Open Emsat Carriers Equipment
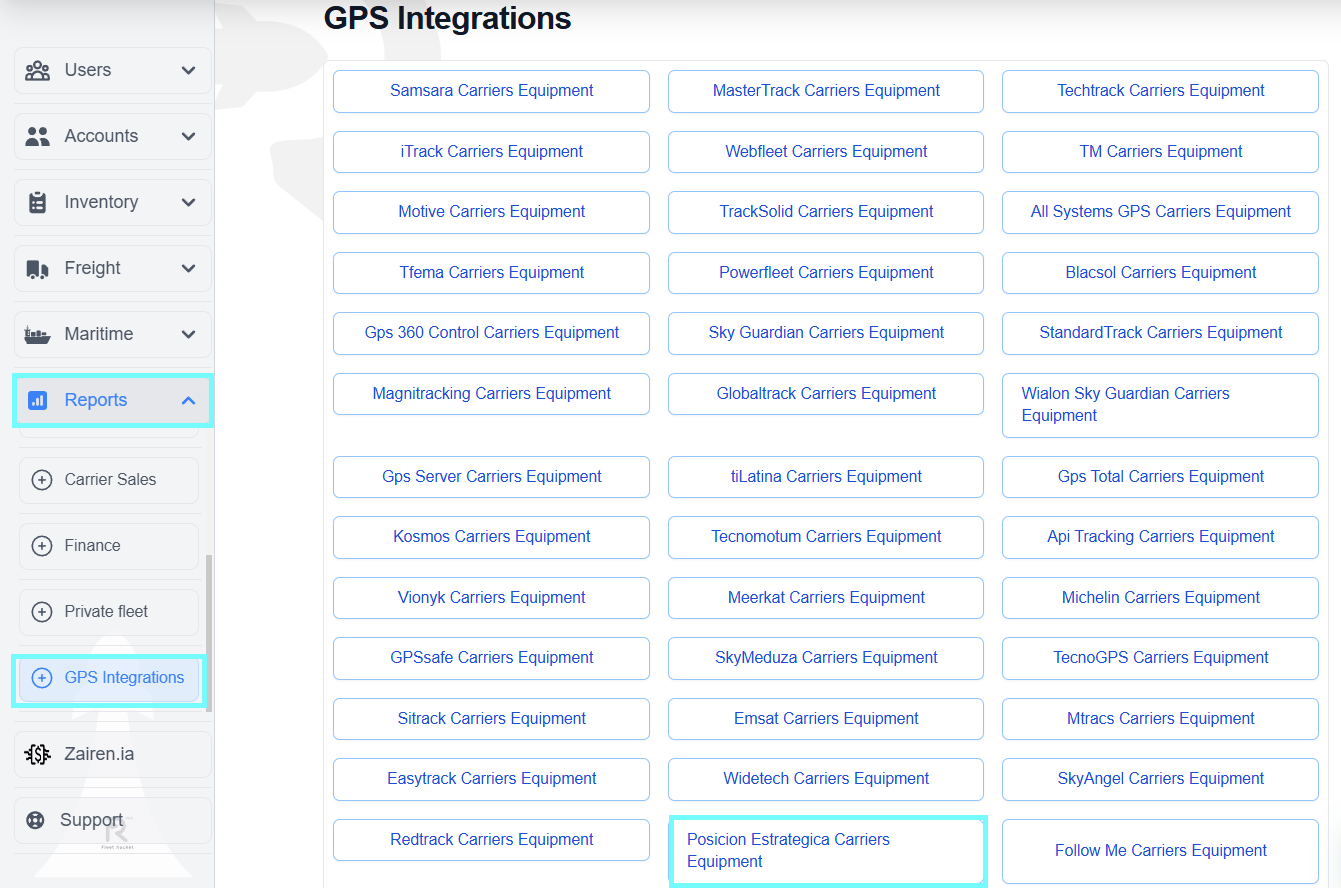Screen dimensions: 1341x888 click(826, 719)
